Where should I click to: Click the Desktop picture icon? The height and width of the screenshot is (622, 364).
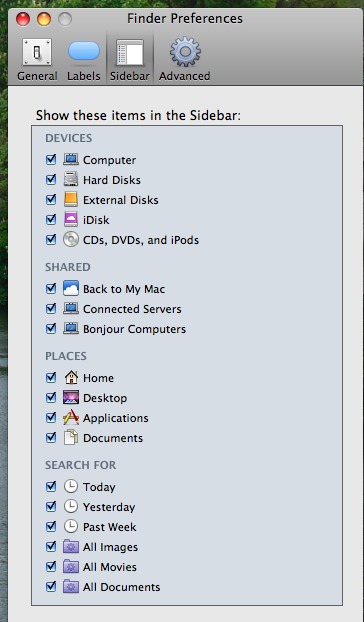(71, 397)
